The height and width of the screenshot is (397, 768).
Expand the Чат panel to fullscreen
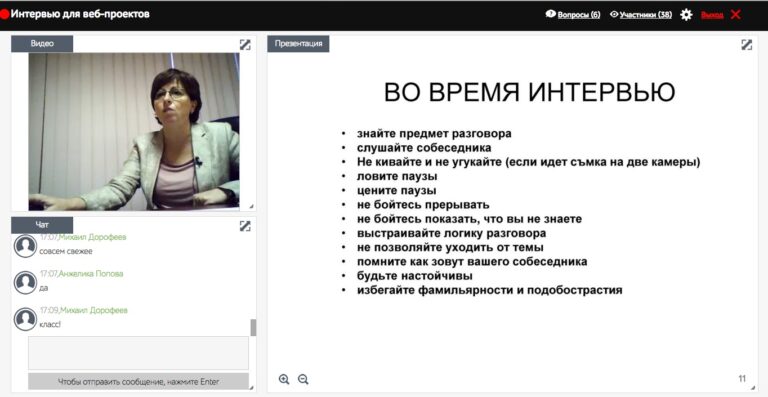pos(245,226)
